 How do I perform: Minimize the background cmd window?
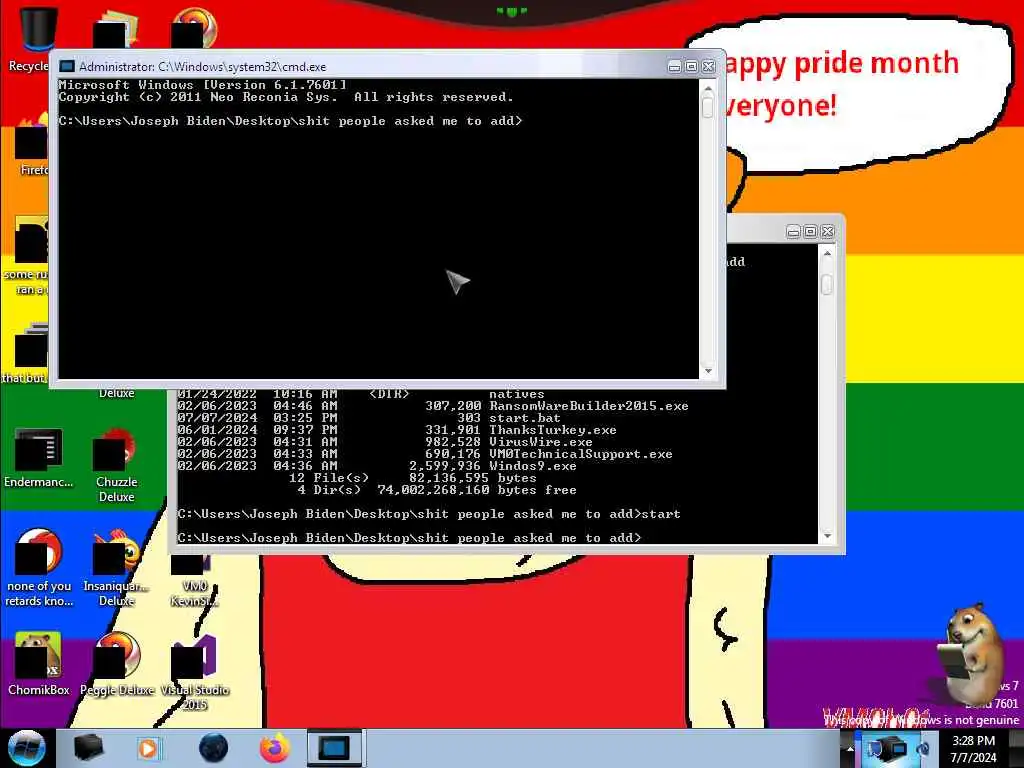[793, 232]
